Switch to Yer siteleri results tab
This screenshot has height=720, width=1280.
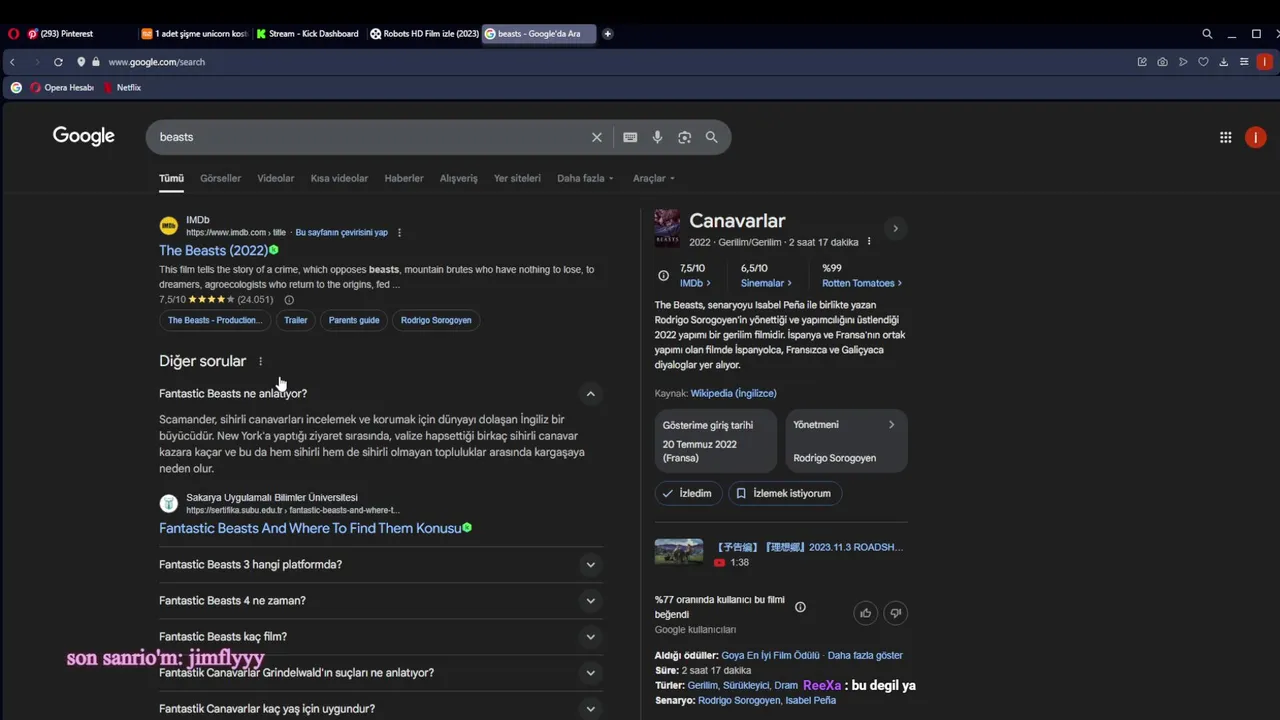coord(517,178)
